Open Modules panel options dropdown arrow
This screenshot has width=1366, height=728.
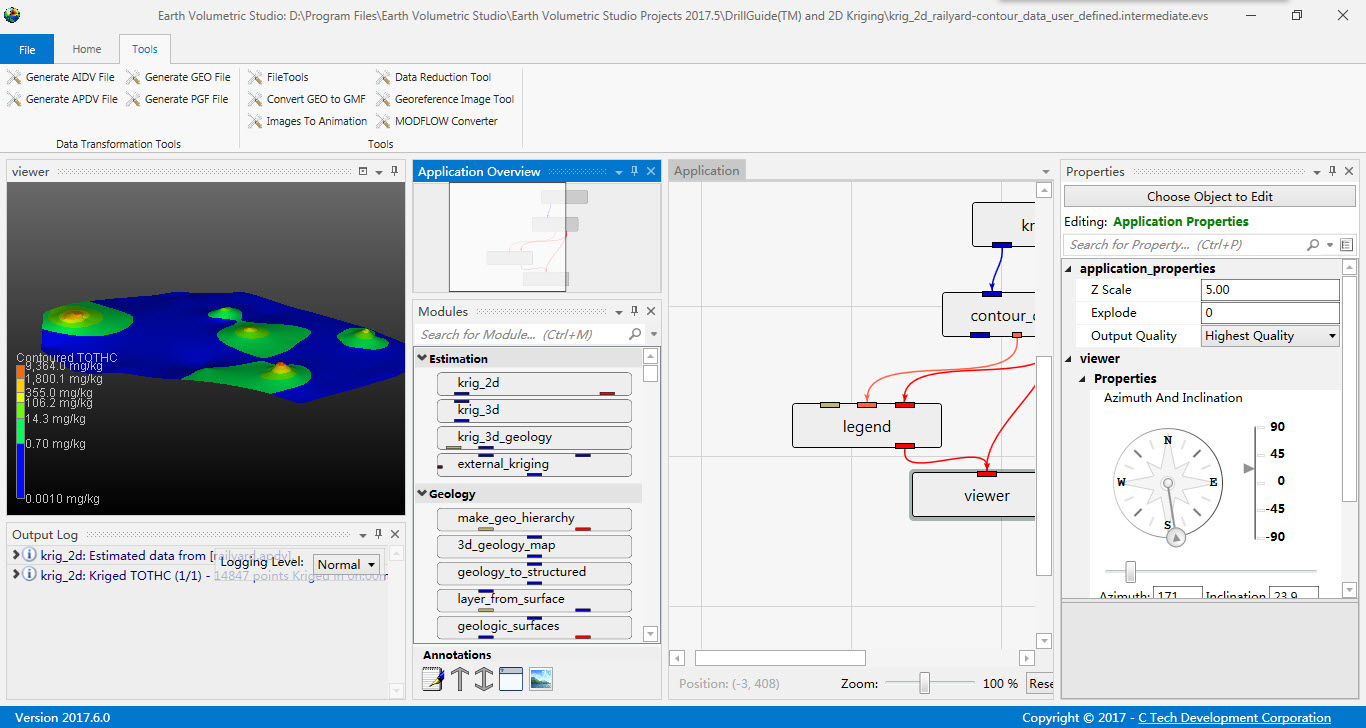(618, 312)
